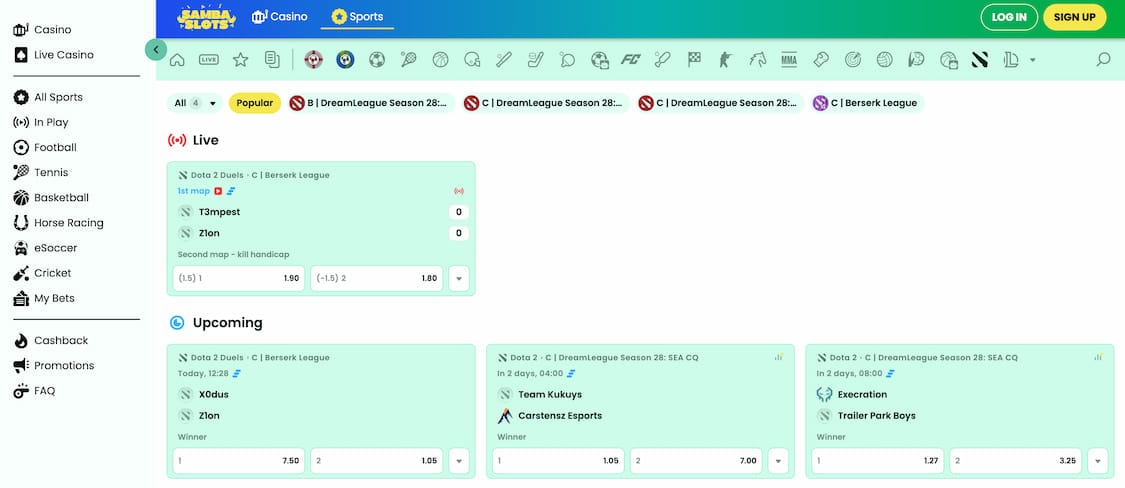Select the ice hockey stick icon

pyautogui.click(x=535, y=60)
